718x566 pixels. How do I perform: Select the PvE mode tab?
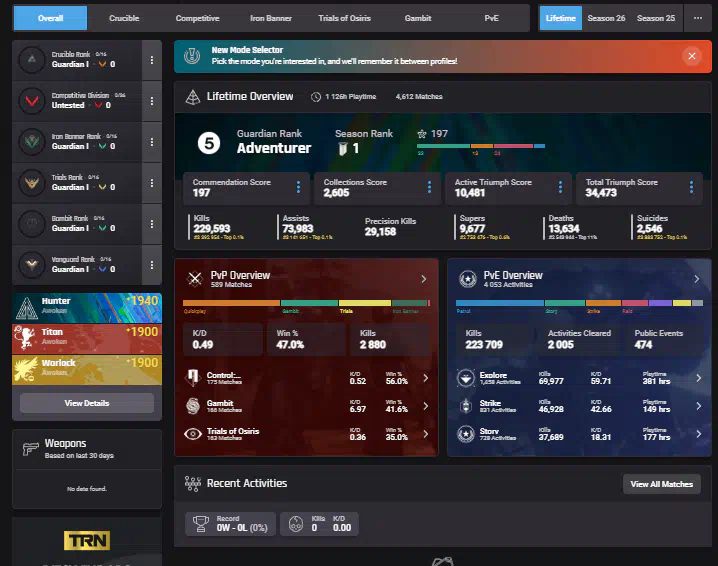tap(491, 18)
